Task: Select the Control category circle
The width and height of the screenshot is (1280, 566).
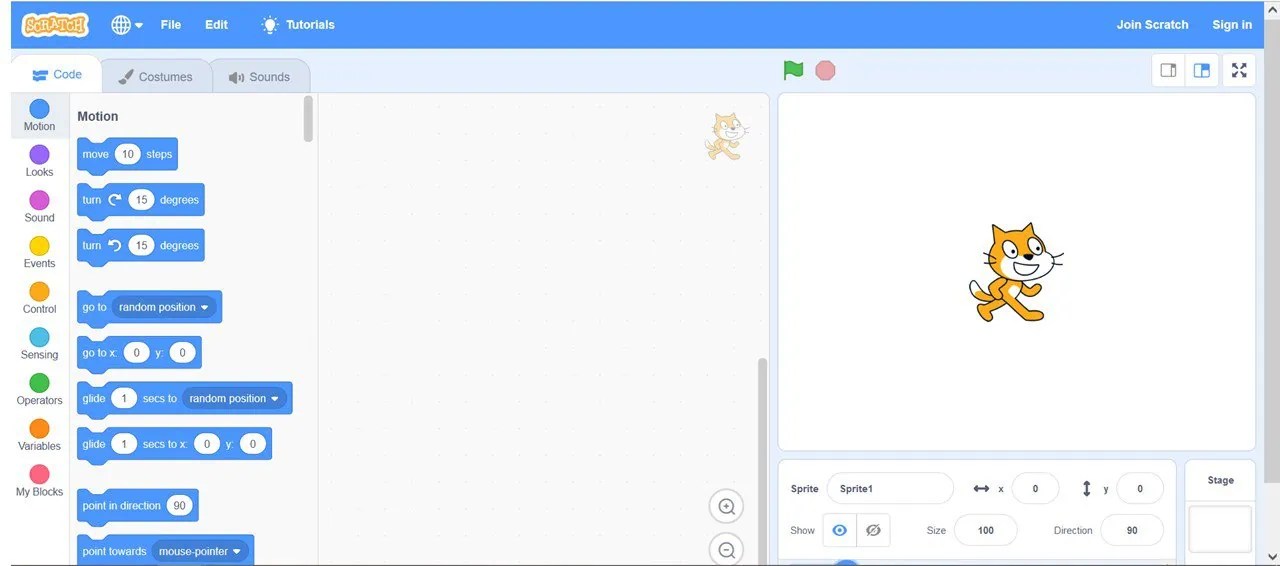Action: [39, 291]
